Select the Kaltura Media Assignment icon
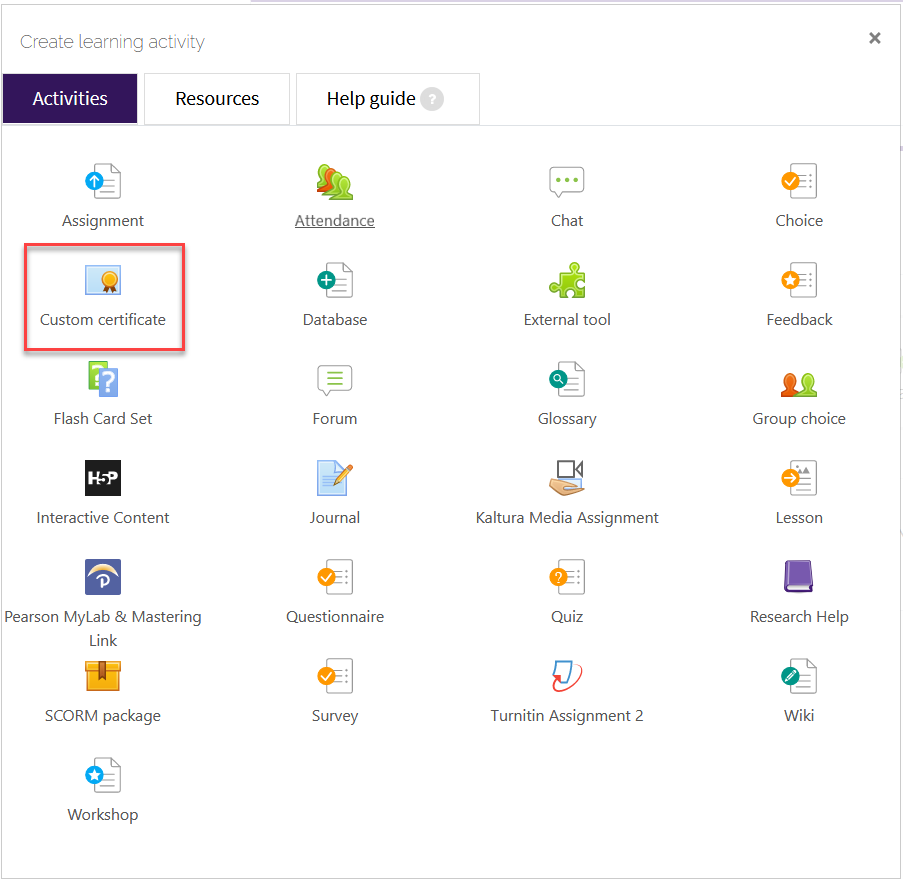Image resolution: width=903 pixels, height=879 pixels. (566, 478)
